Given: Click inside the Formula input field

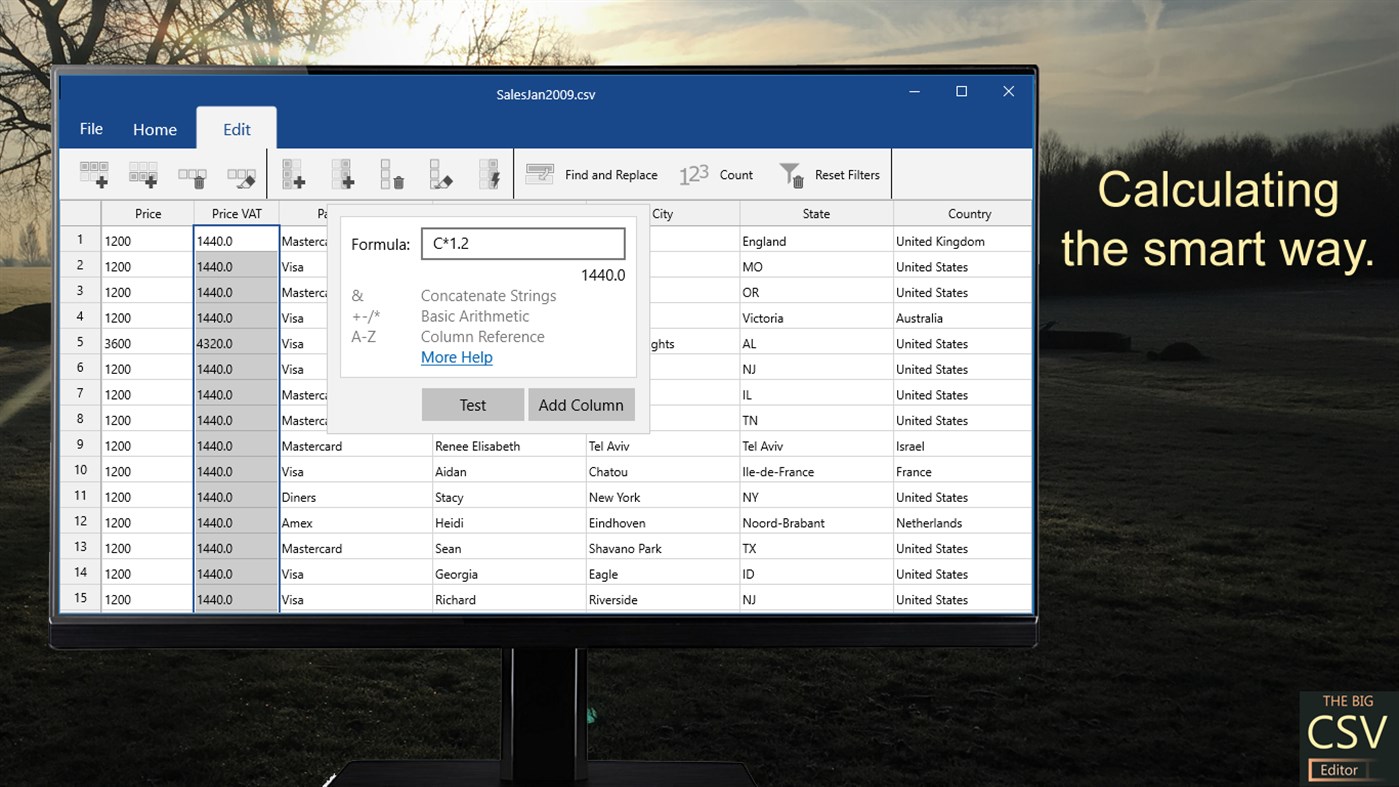Looking at the screenshot, I should click(522, 243).
